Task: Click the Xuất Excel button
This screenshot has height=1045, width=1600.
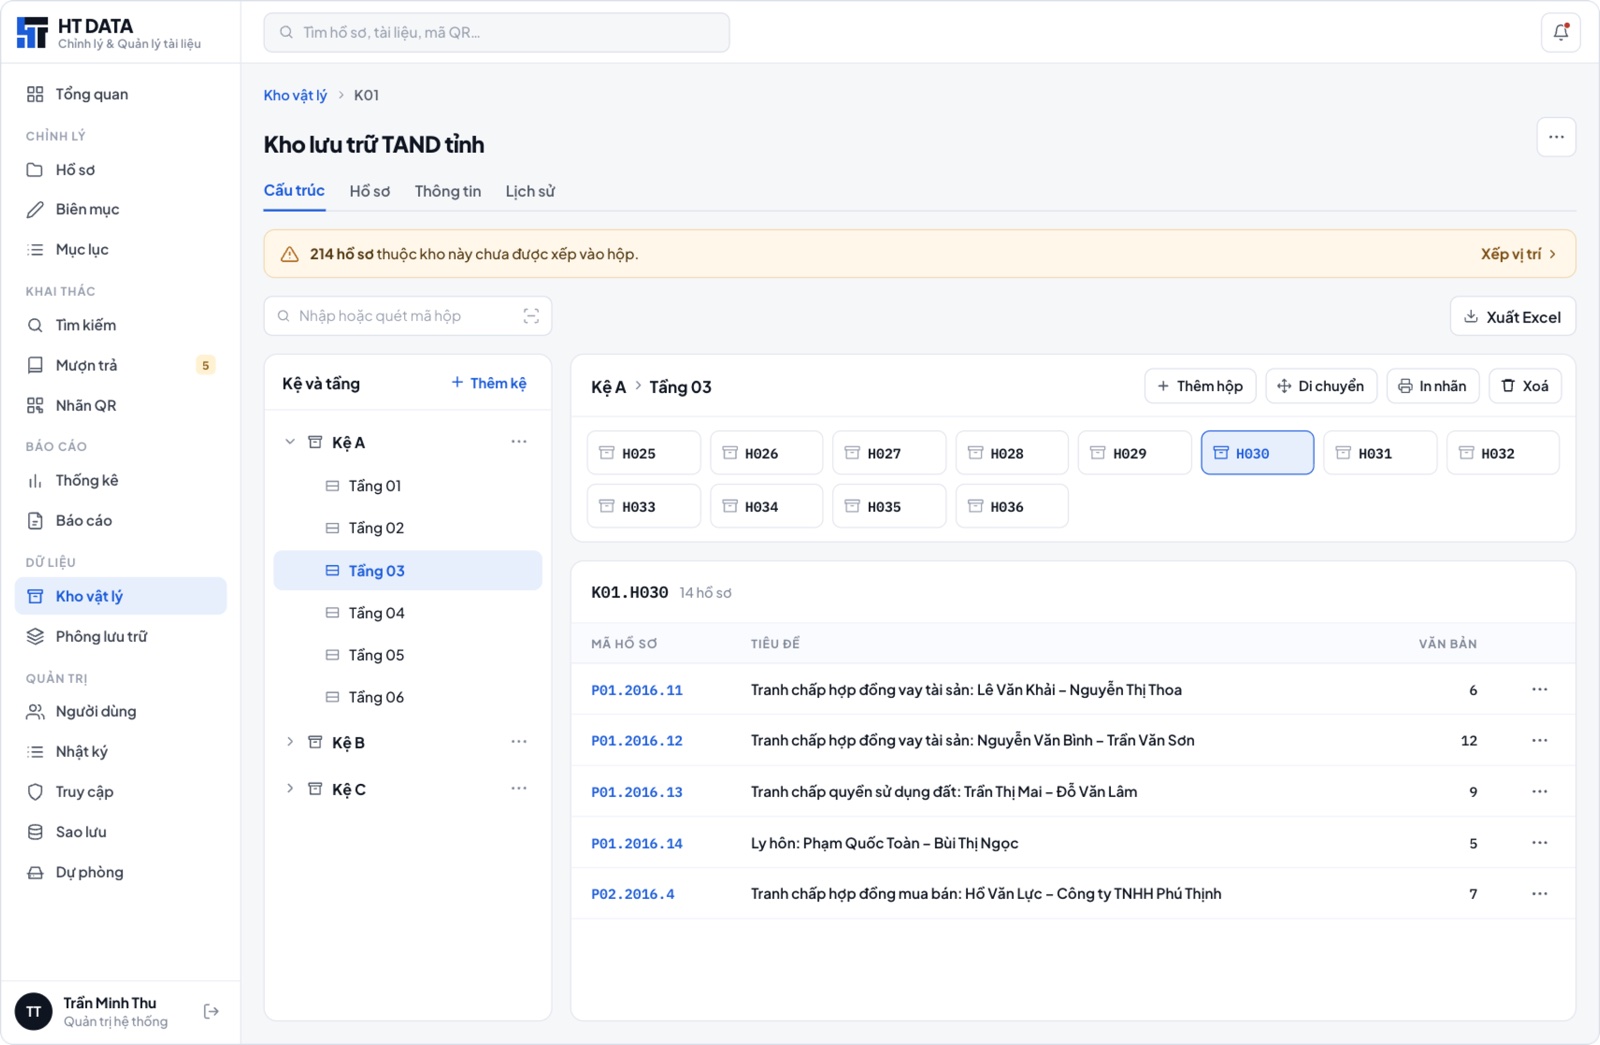Action: point(1513,317)
